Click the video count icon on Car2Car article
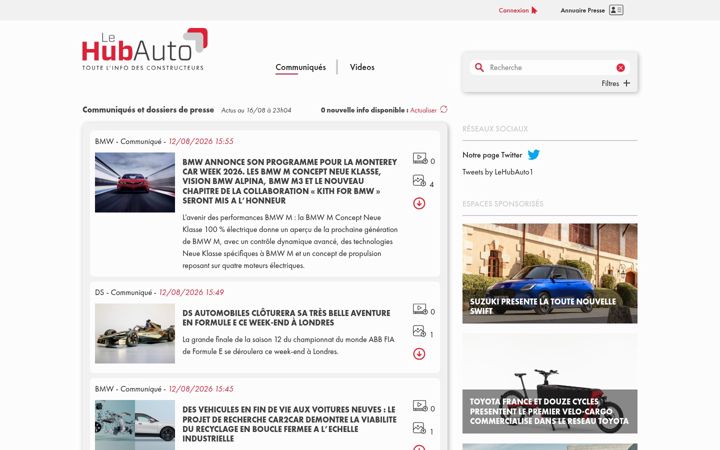This screenshot has width=720, height=450. click(420, 406)
